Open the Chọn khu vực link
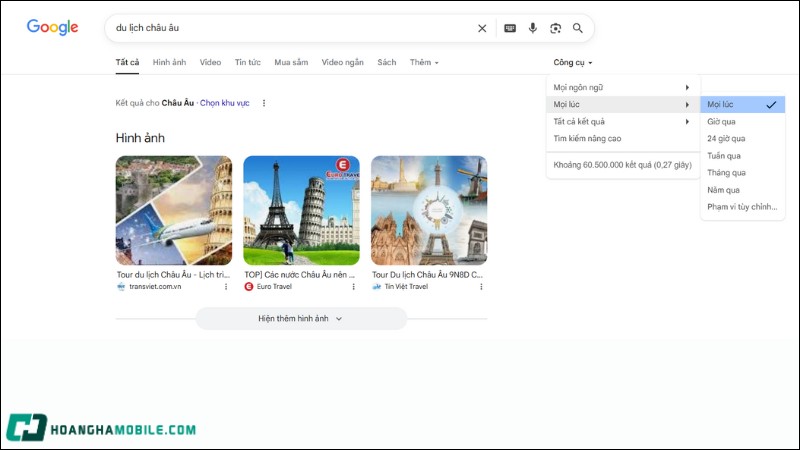 (x=225, y=103)
